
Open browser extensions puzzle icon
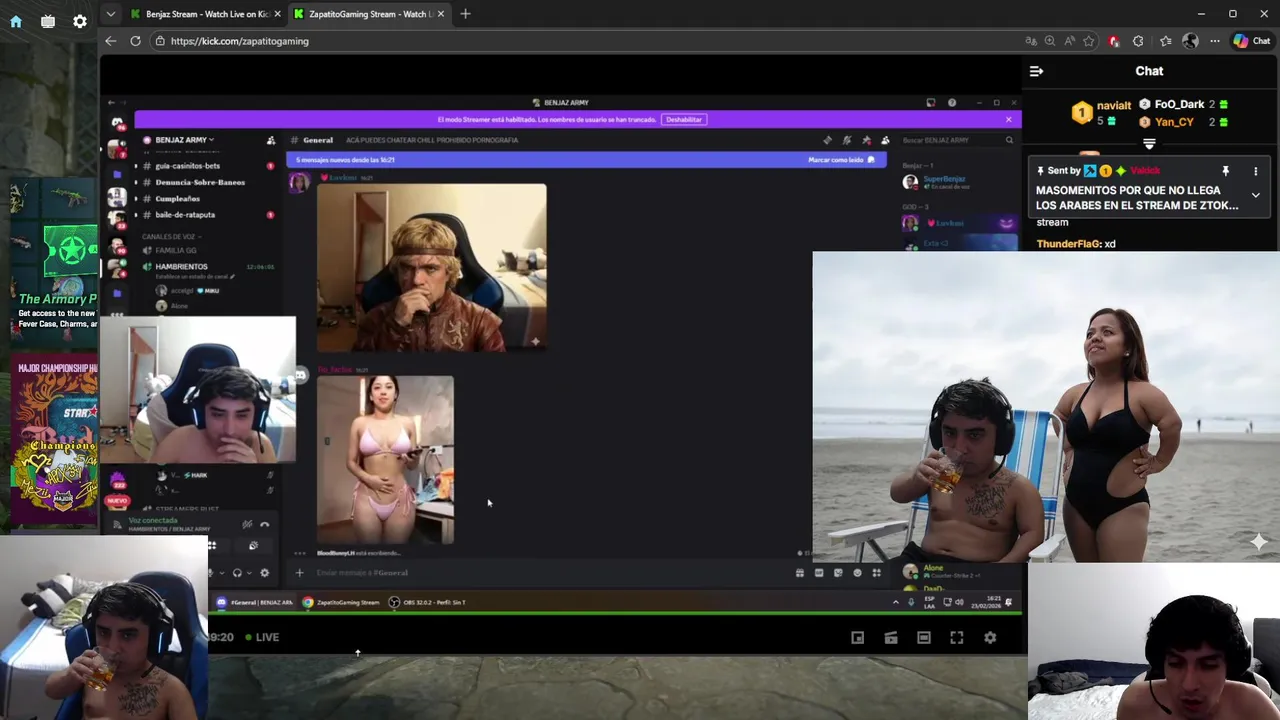(x=1138, y=41)
